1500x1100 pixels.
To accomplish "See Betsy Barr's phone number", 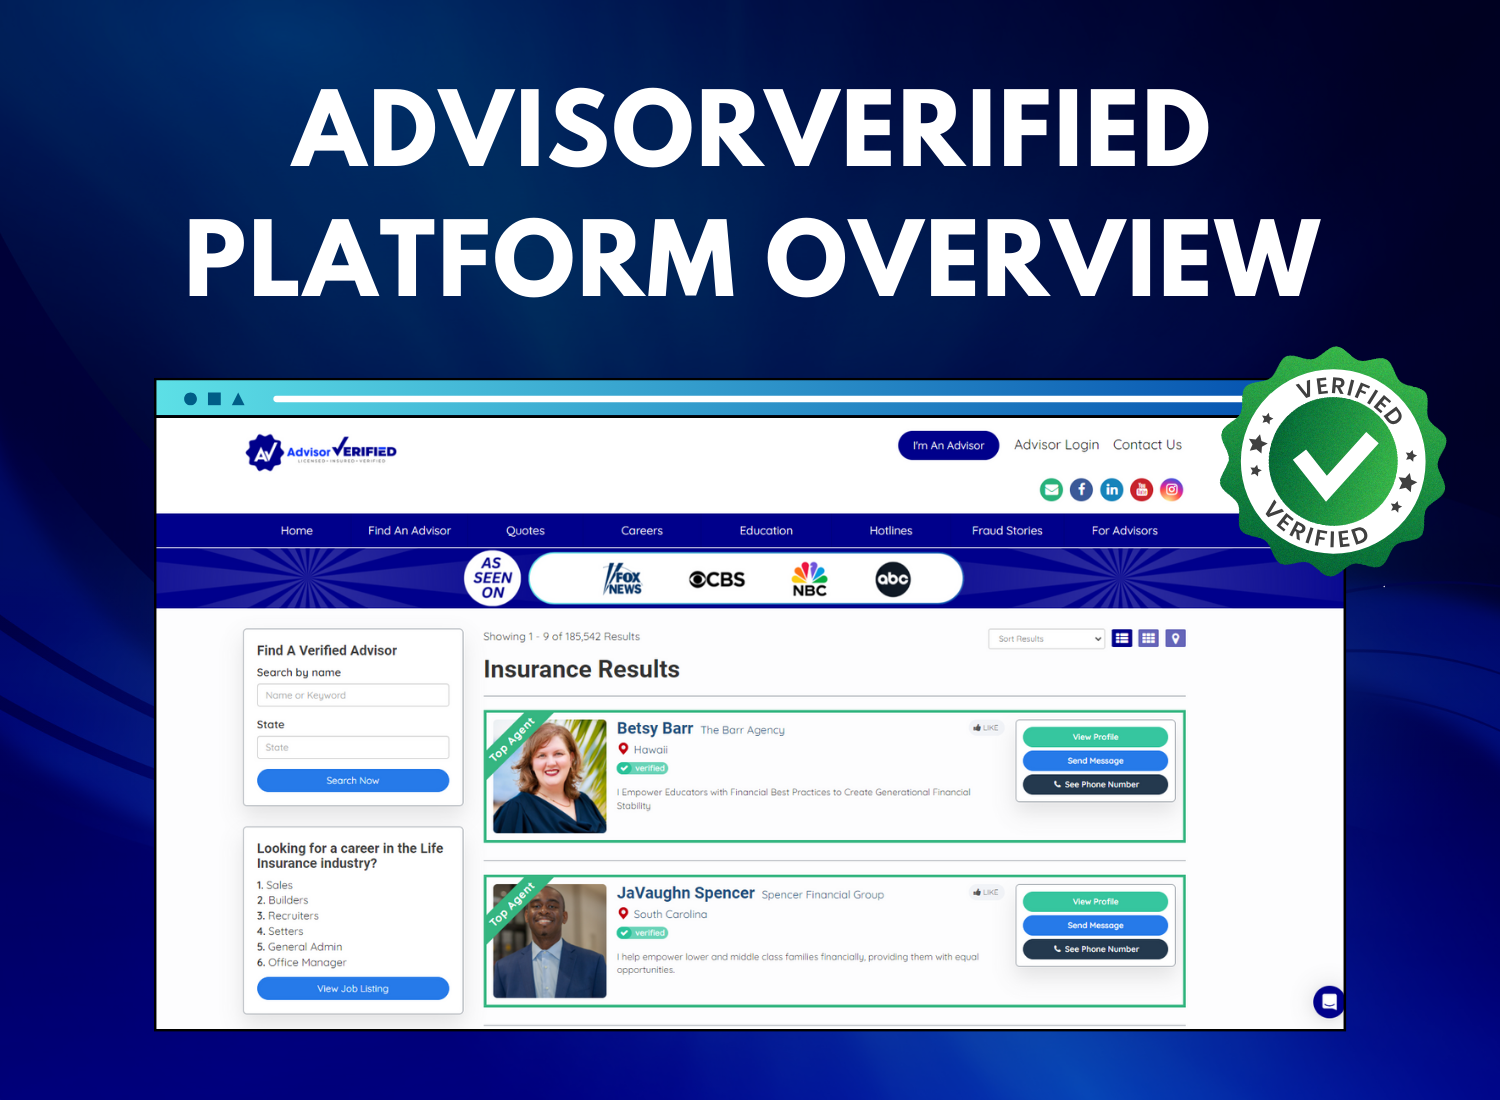I will 1095,785.
